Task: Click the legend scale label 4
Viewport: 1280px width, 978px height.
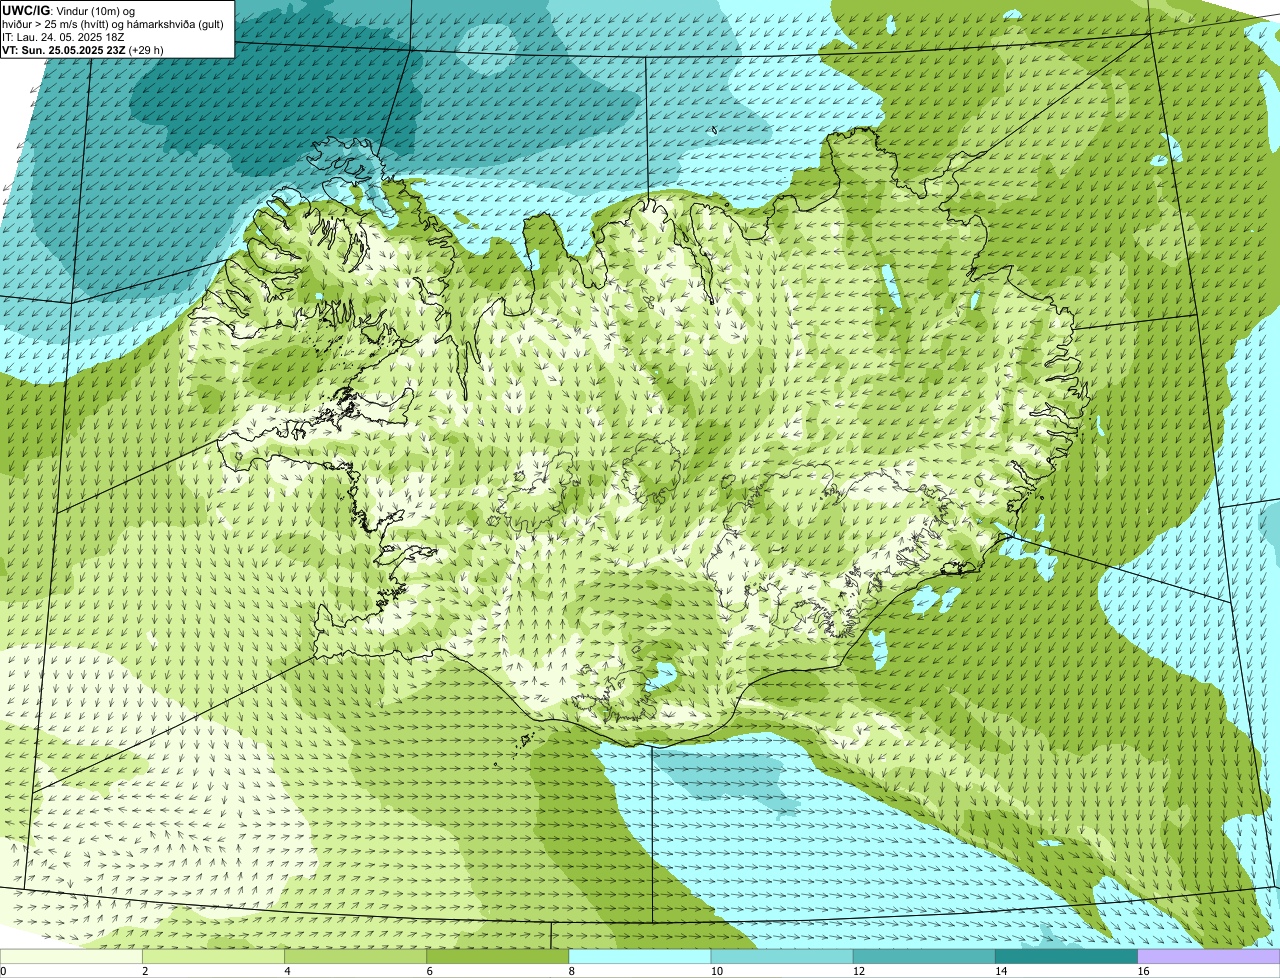Action: (x=287, y=971)
